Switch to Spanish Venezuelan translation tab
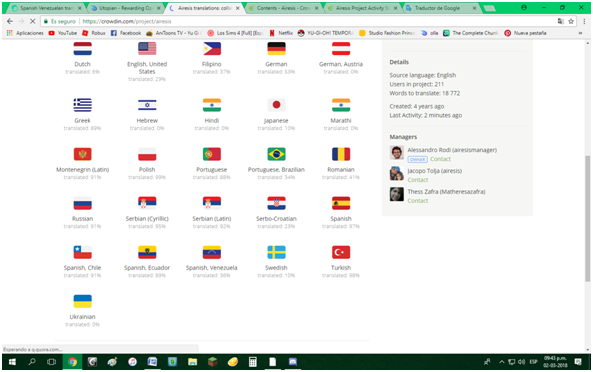Image resolution: width=593 pixels, height=372 pixels. [47, 8]
